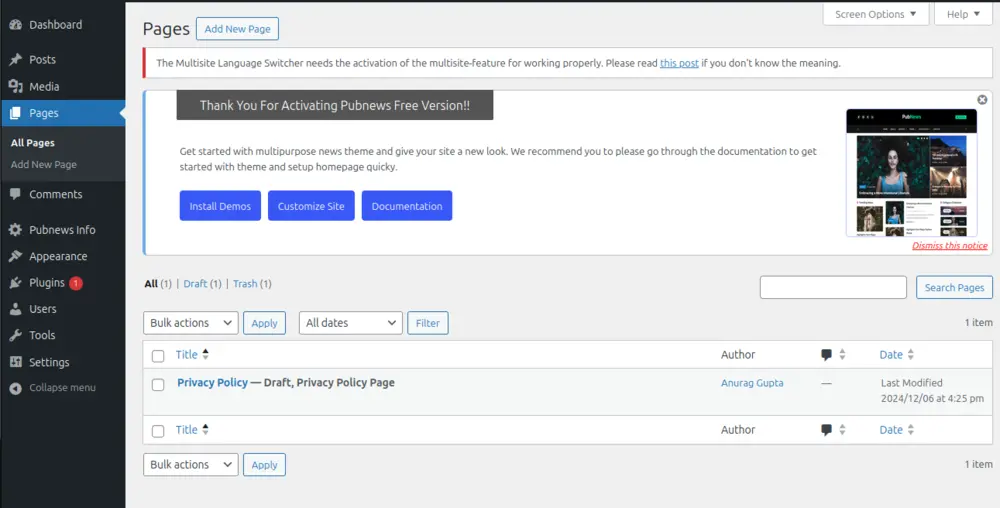The image size is (1000, 508).
Task: Expand the Screen Options panel
Action: pos(876,14)
